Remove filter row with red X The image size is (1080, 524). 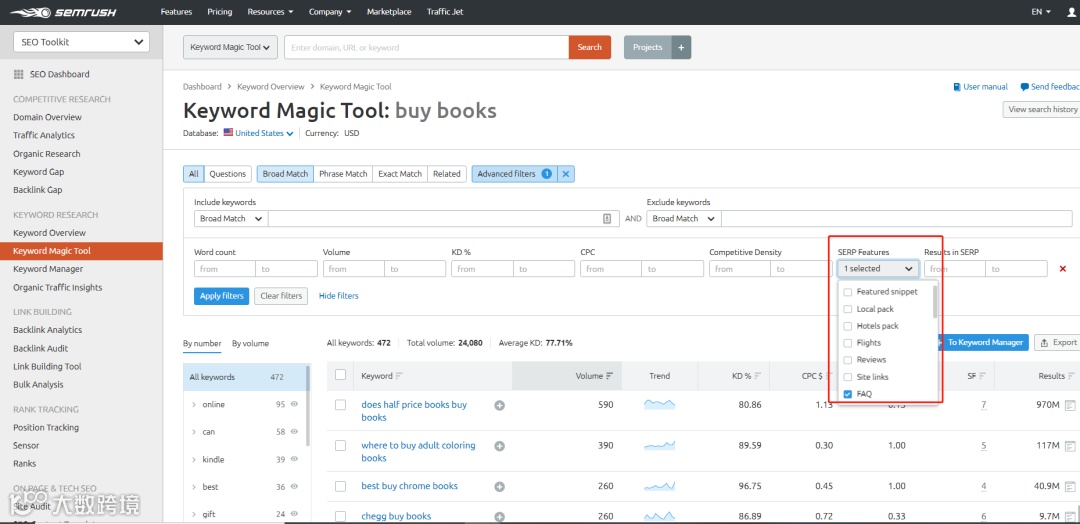(x=1063, y=269)
